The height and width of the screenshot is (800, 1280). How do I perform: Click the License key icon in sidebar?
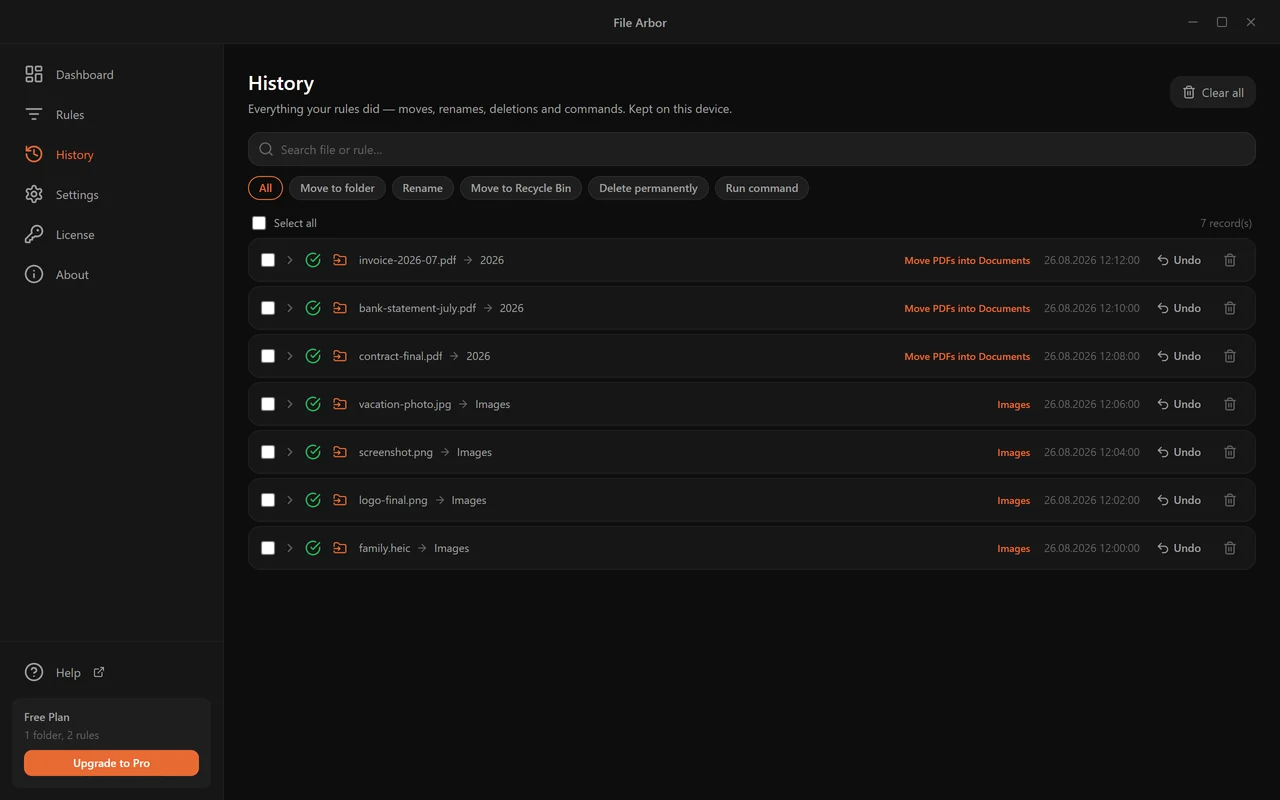(34, 234)
